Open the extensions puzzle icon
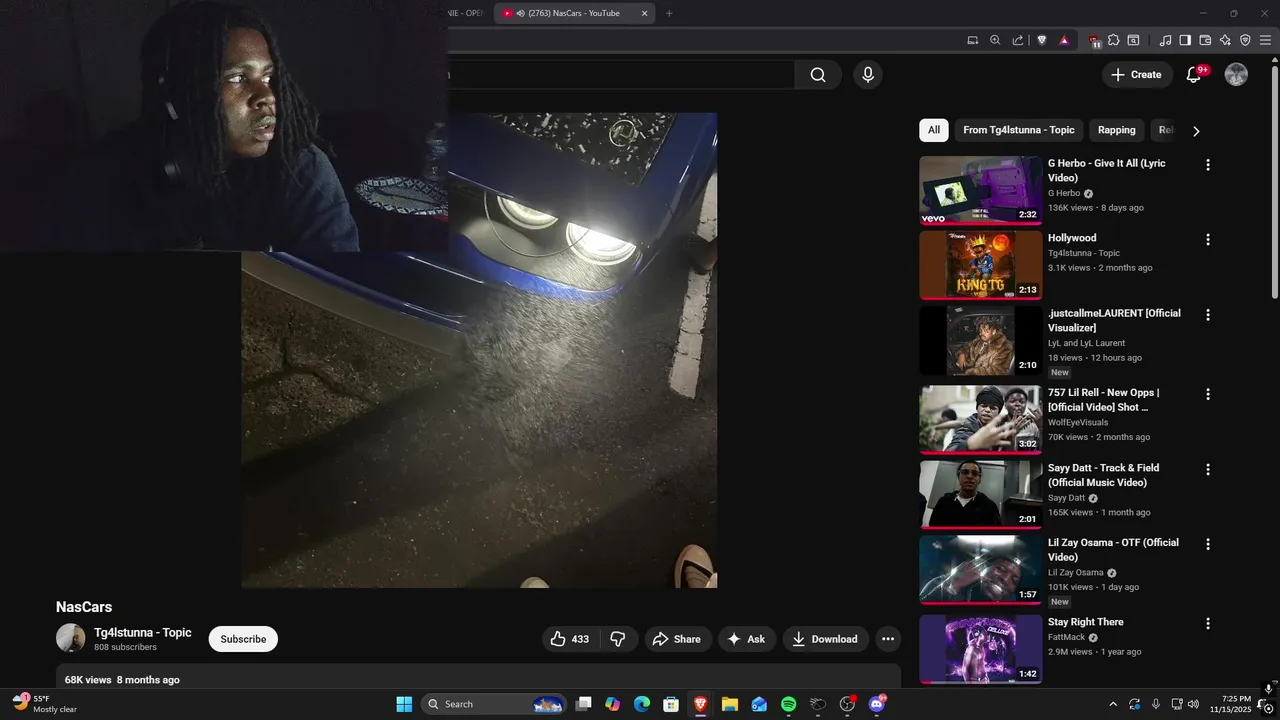The image size is (1280, 720). coord(1114,40)
